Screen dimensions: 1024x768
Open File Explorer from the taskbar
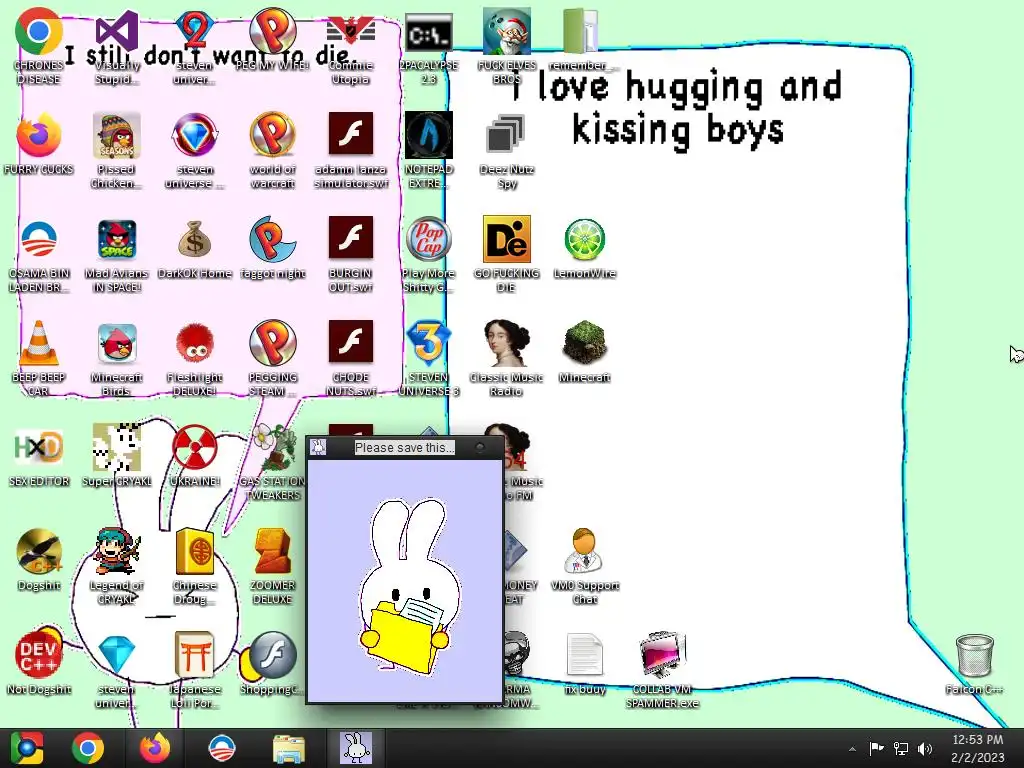[288, 748]
